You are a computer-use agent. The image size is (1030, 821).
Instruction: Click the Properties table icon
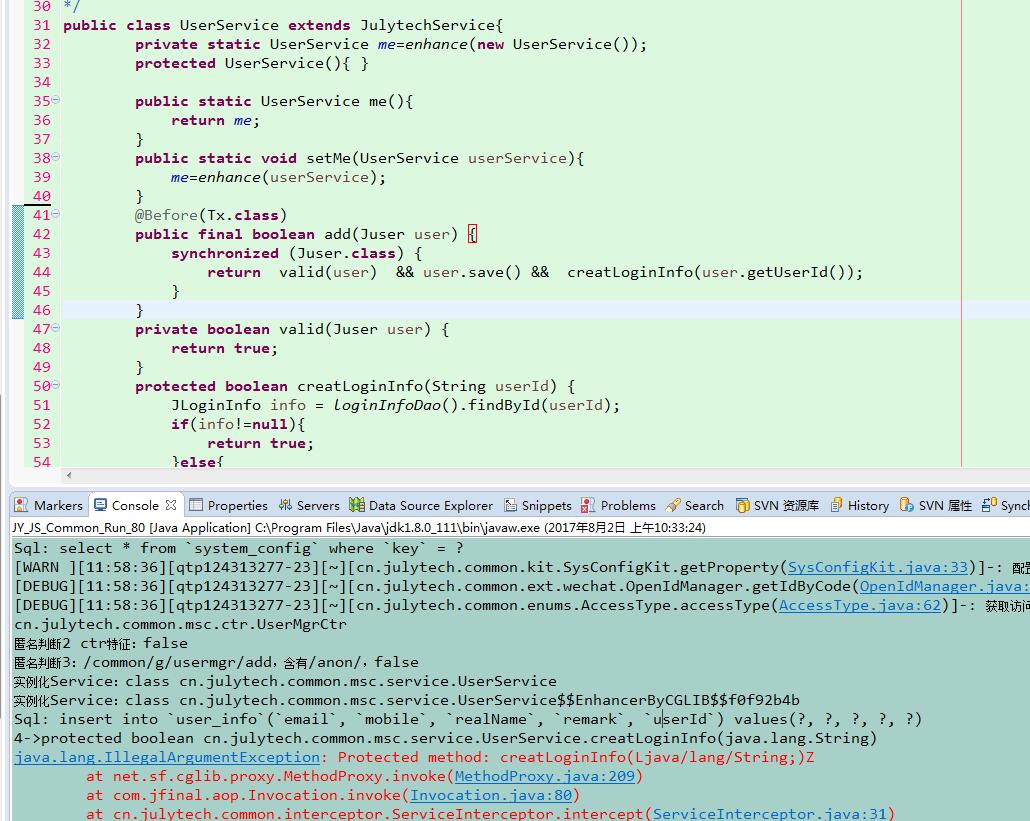coord(196,504)
